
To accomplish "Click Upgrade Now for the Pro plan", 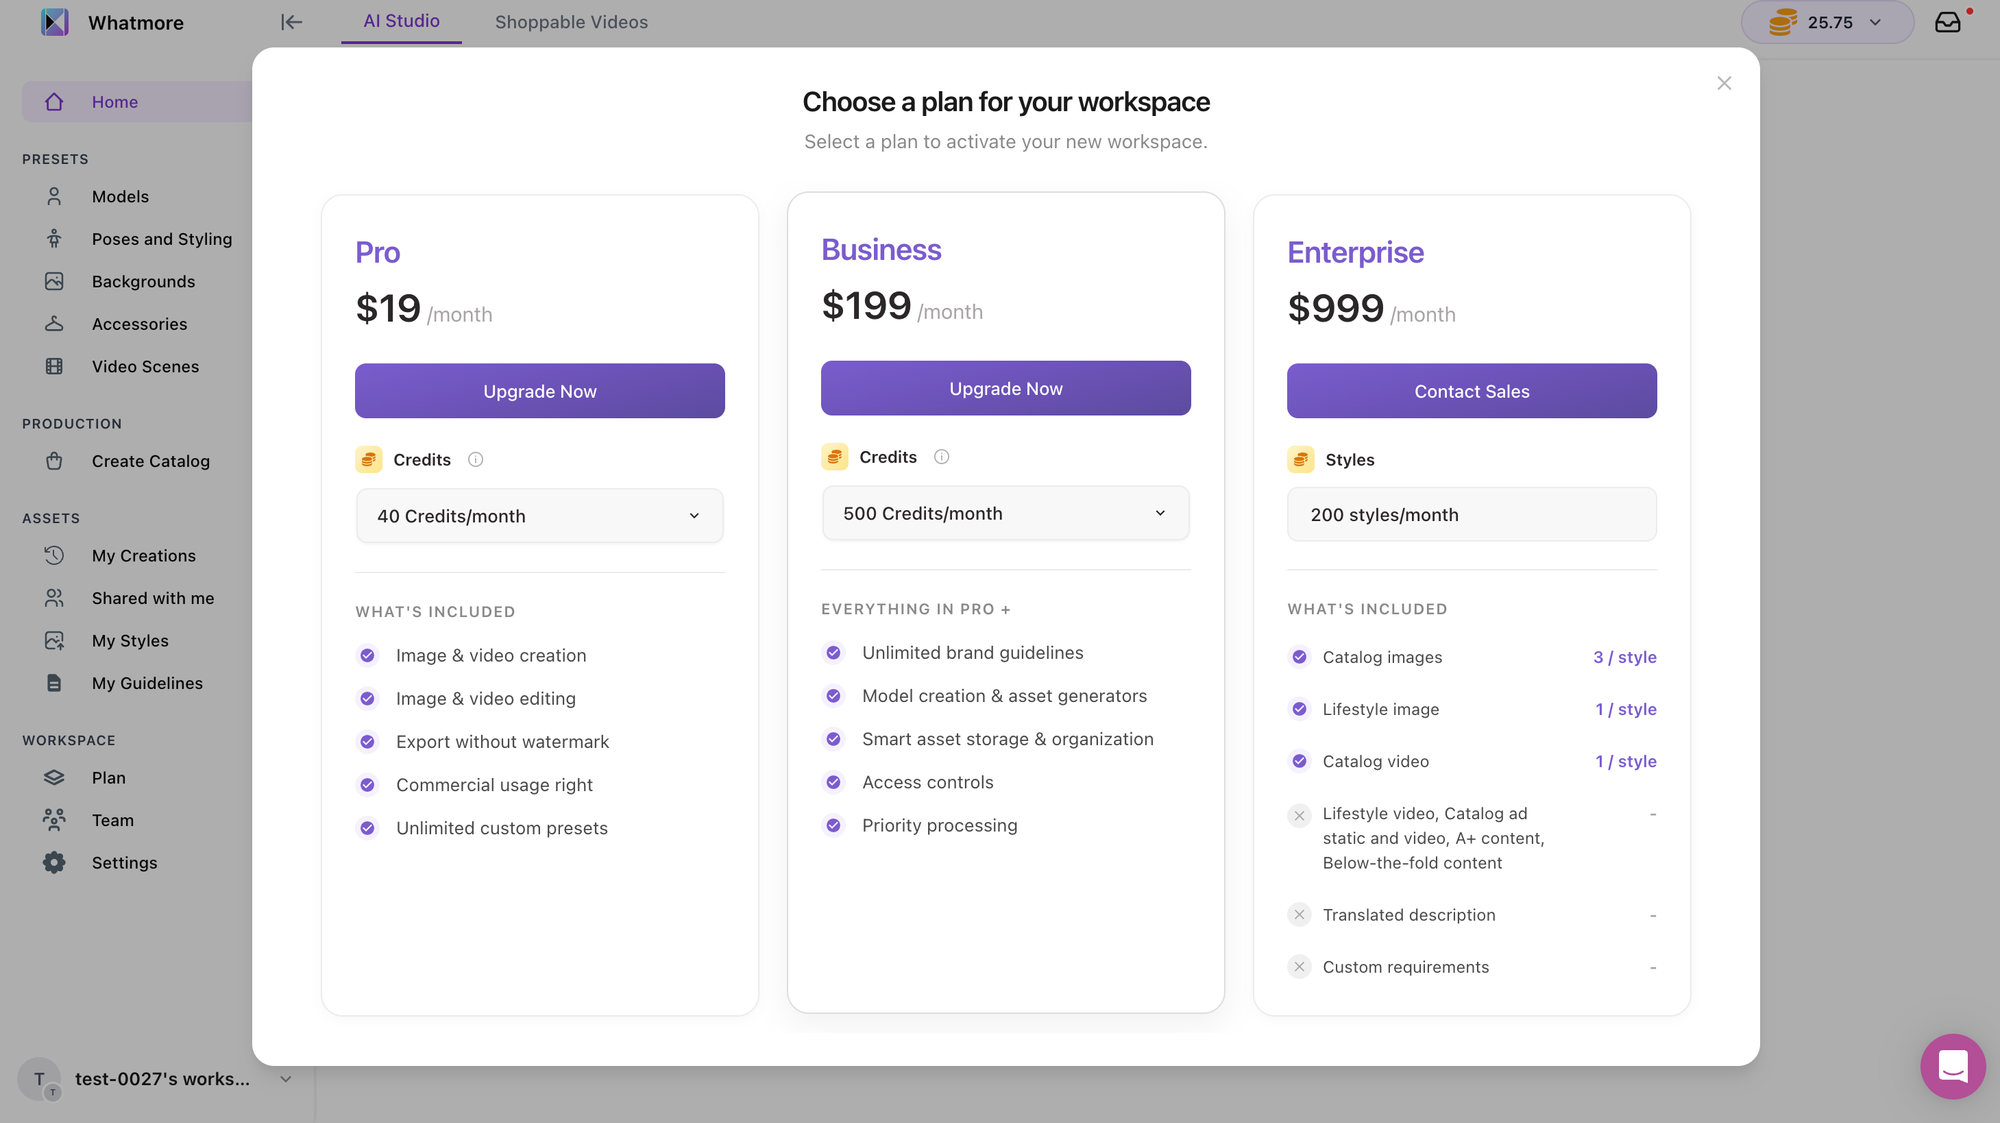I will click(540, 391).
